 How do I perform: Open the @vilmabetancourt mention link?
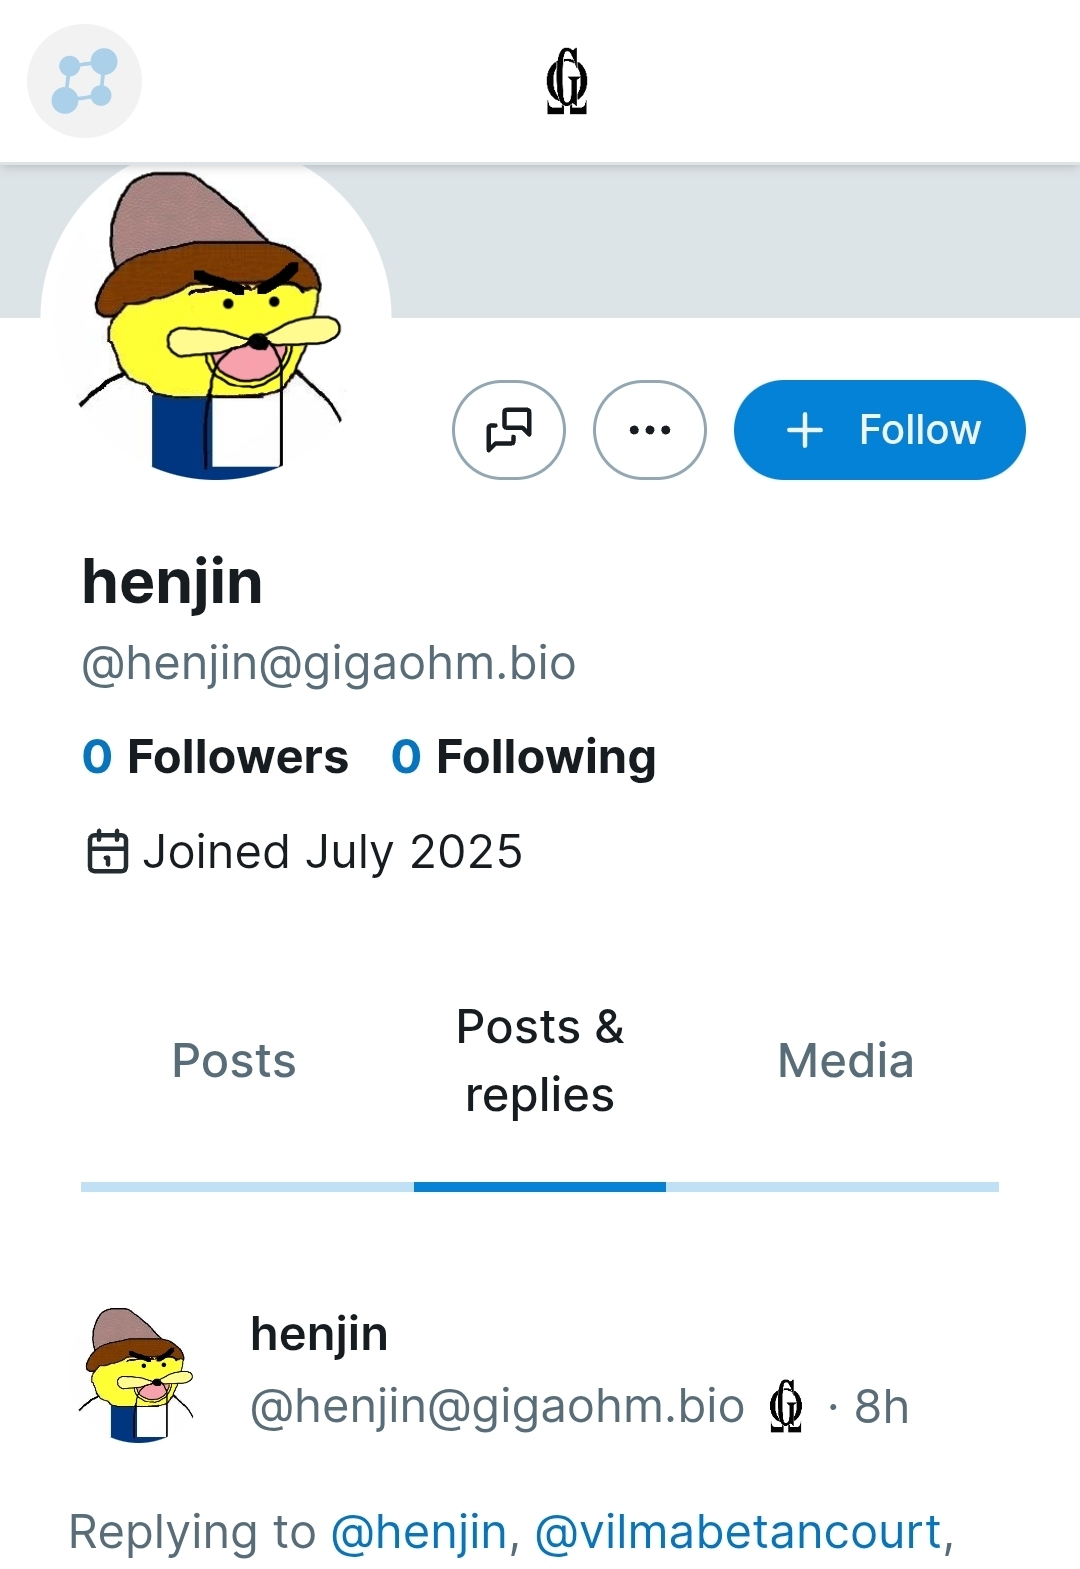738,1532
